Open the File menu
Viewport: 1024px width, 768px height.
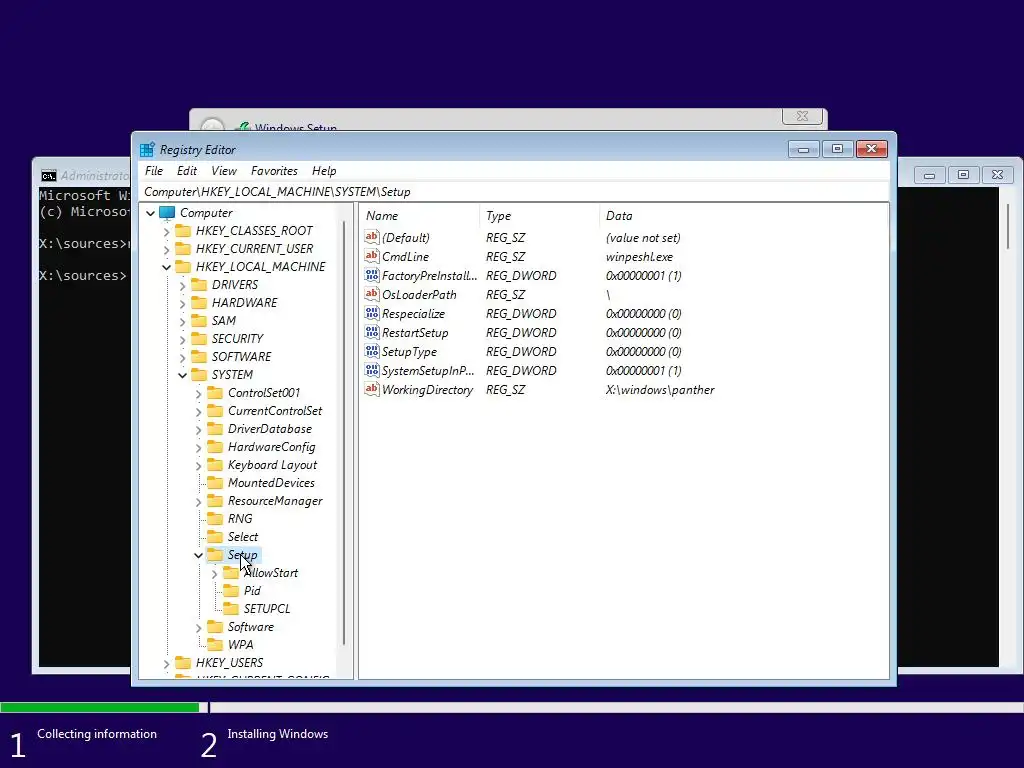tap(154, 170)
